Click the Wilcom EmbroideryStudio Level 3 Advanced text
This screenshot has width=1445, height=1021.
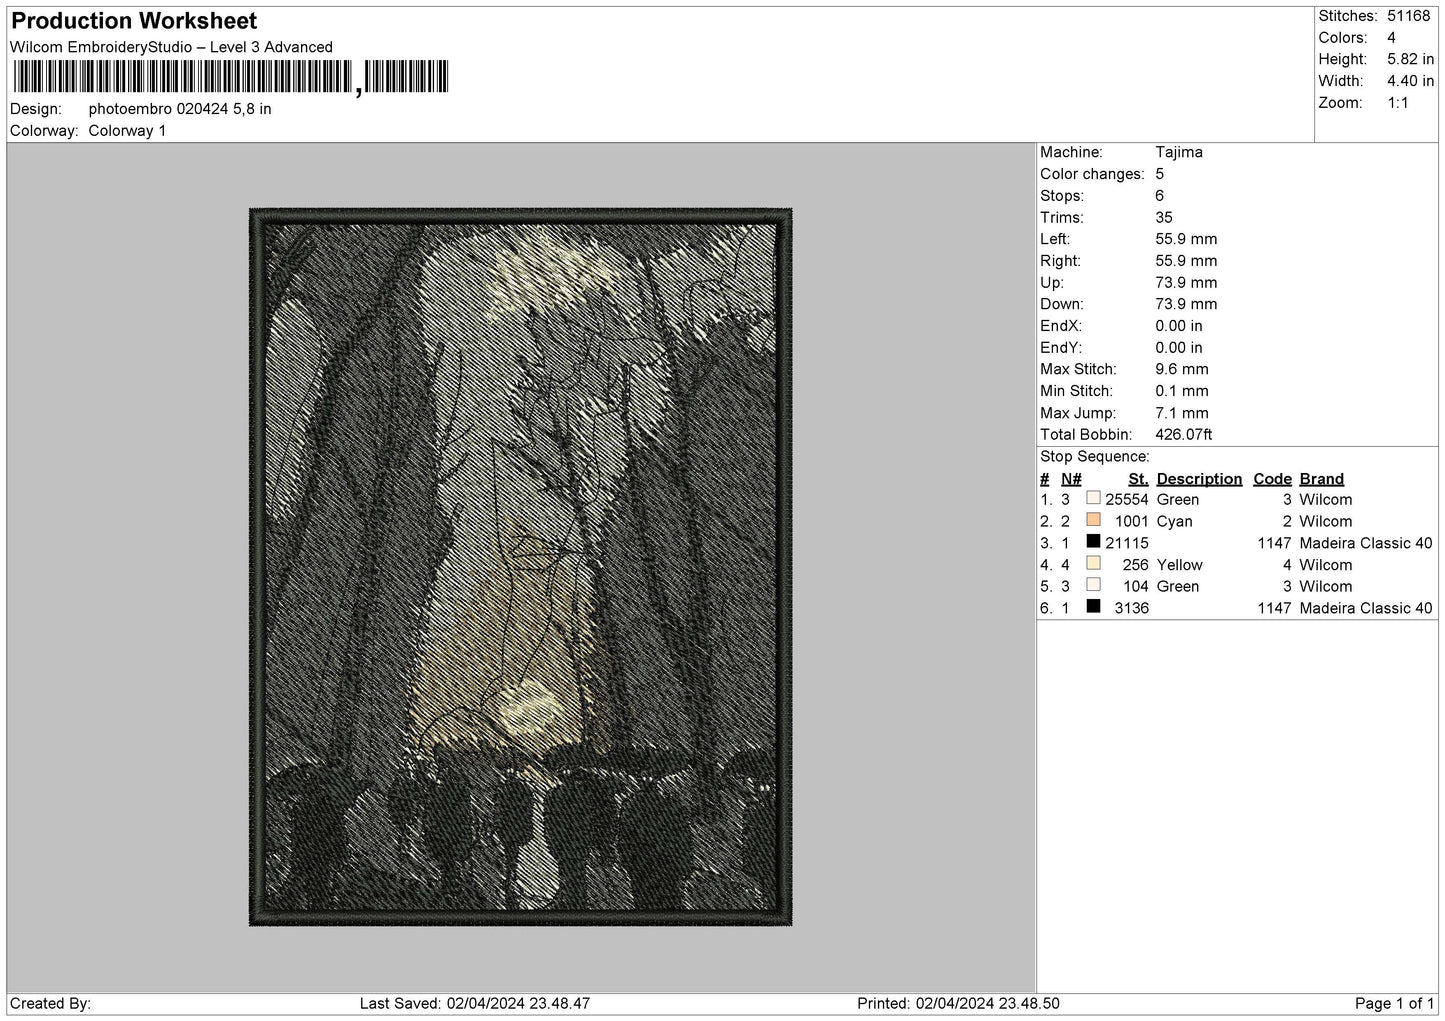(x=171, y=47)
